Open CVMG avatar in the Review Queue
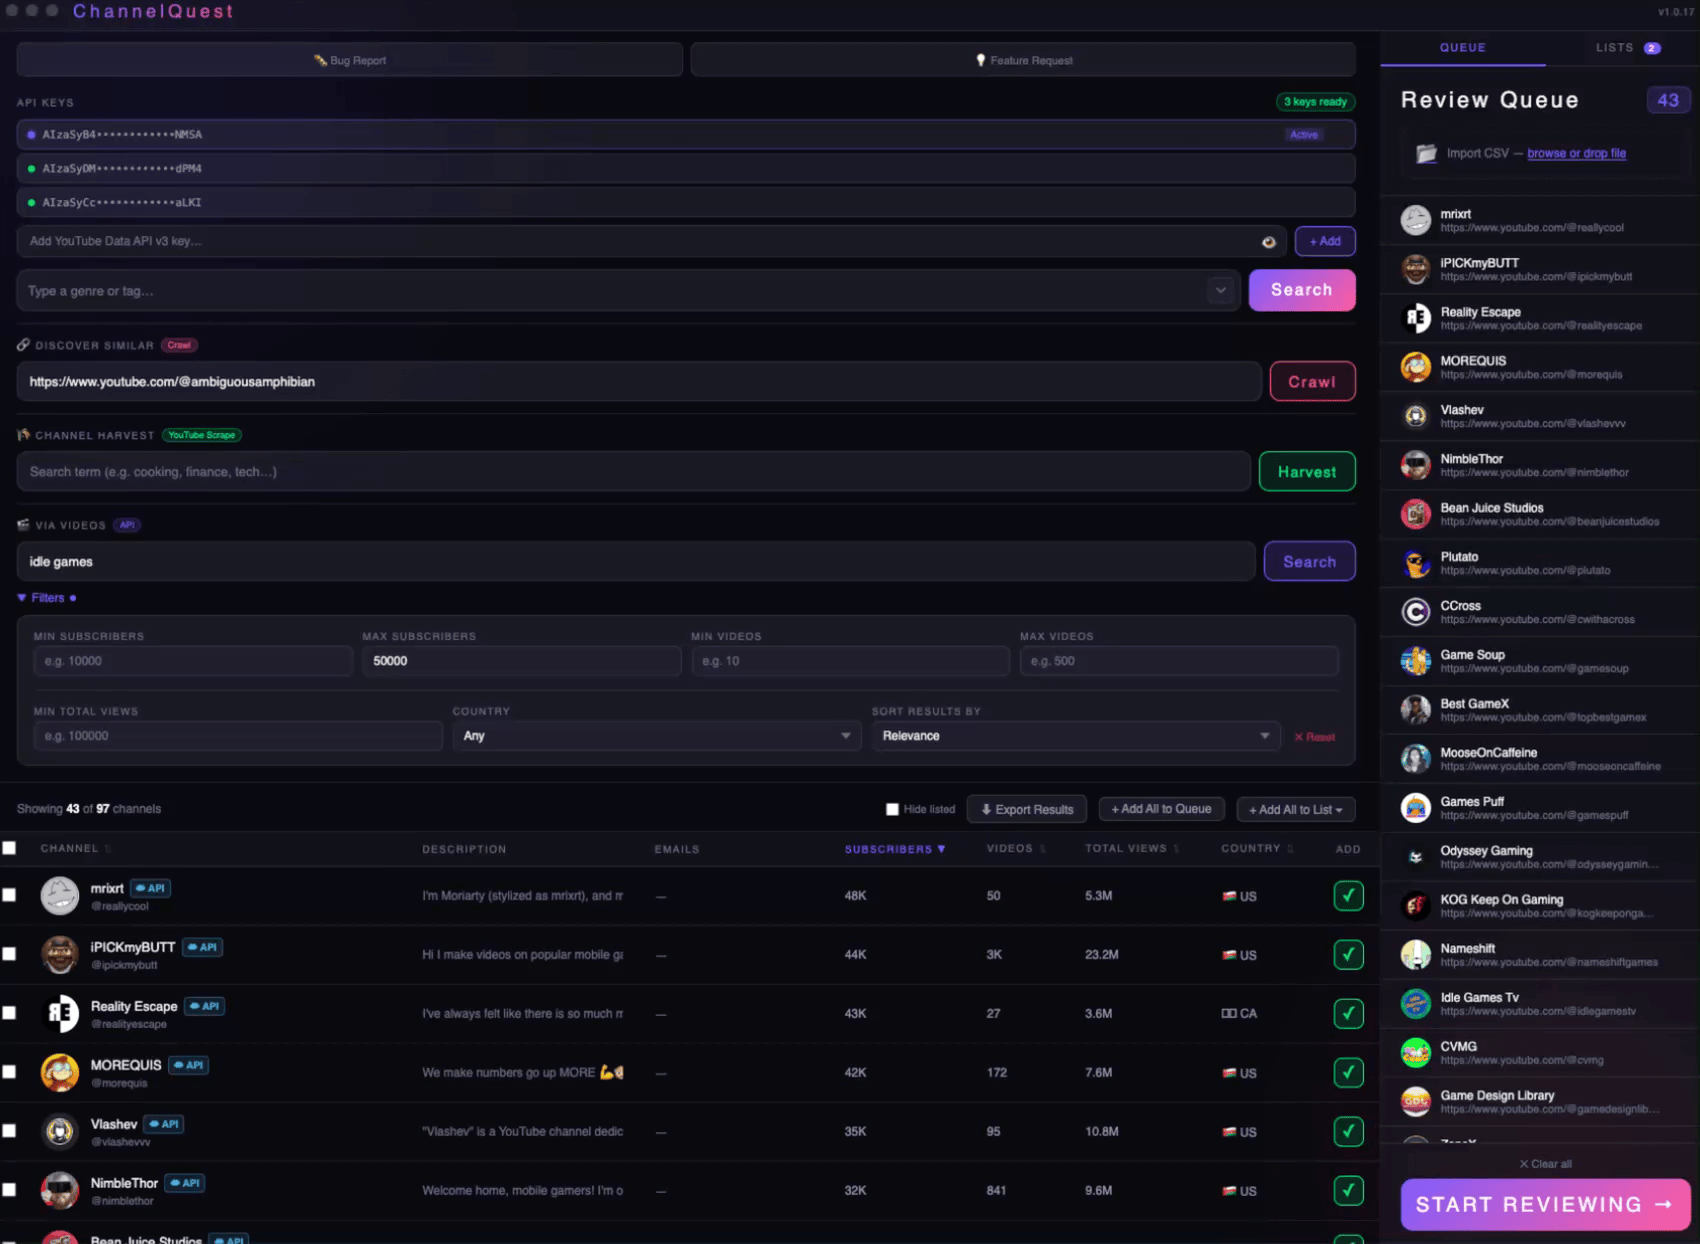Viewport: 1700px width, 1244px height. click(1415, 1053)
